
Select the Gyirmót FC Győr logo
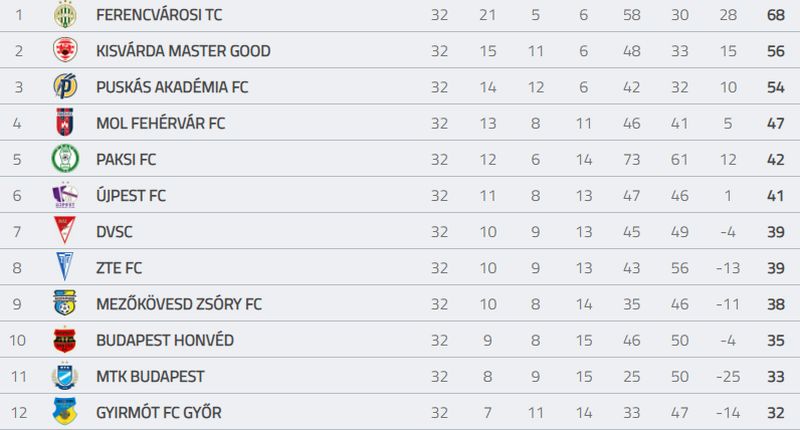pos(65,411)
